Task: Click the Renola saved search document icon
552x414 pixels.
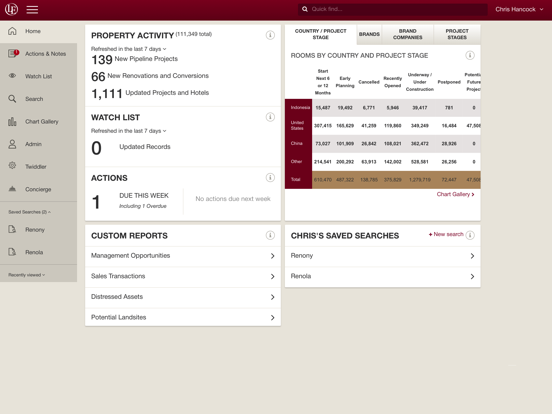Action: pos(12,252)
